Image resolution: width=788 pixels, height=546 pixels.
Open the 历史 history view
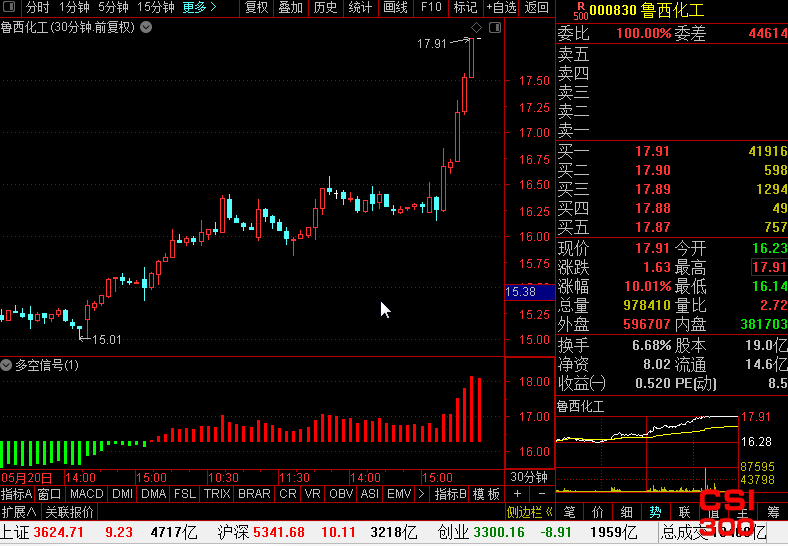pos(325,7)
